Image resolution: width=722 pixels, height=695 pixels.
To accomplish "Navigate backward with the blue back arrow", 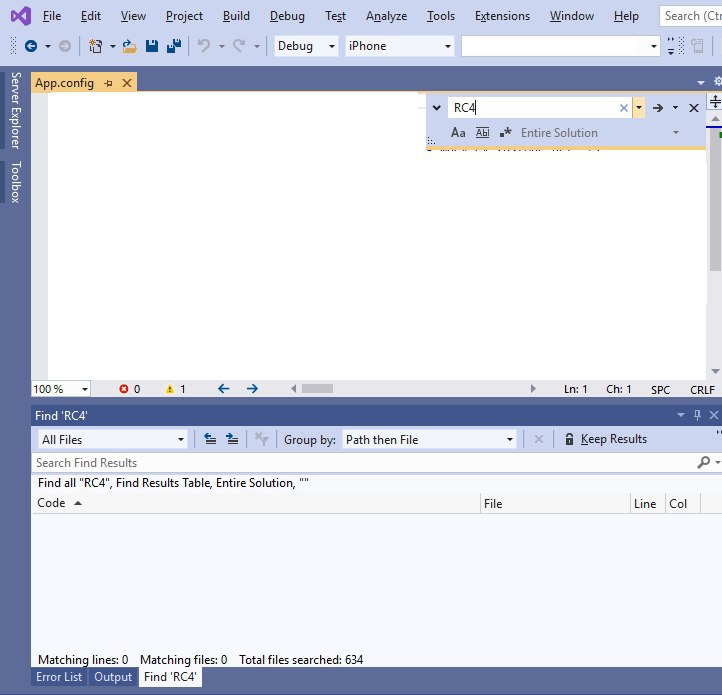I will click(31, 46).
